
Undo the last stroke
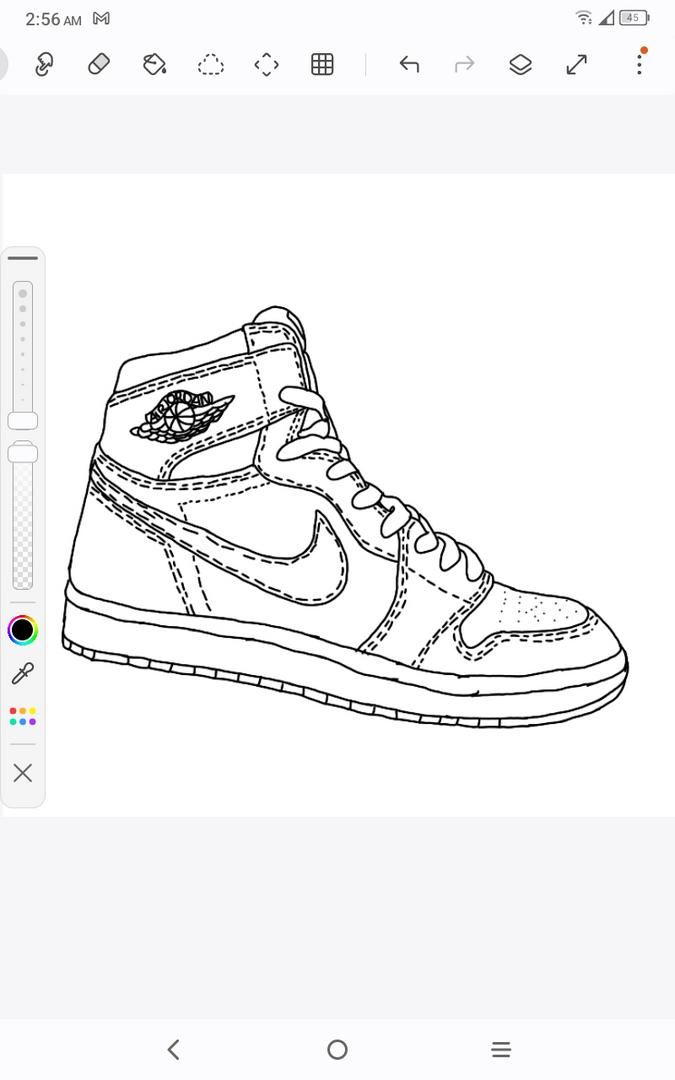409,64
